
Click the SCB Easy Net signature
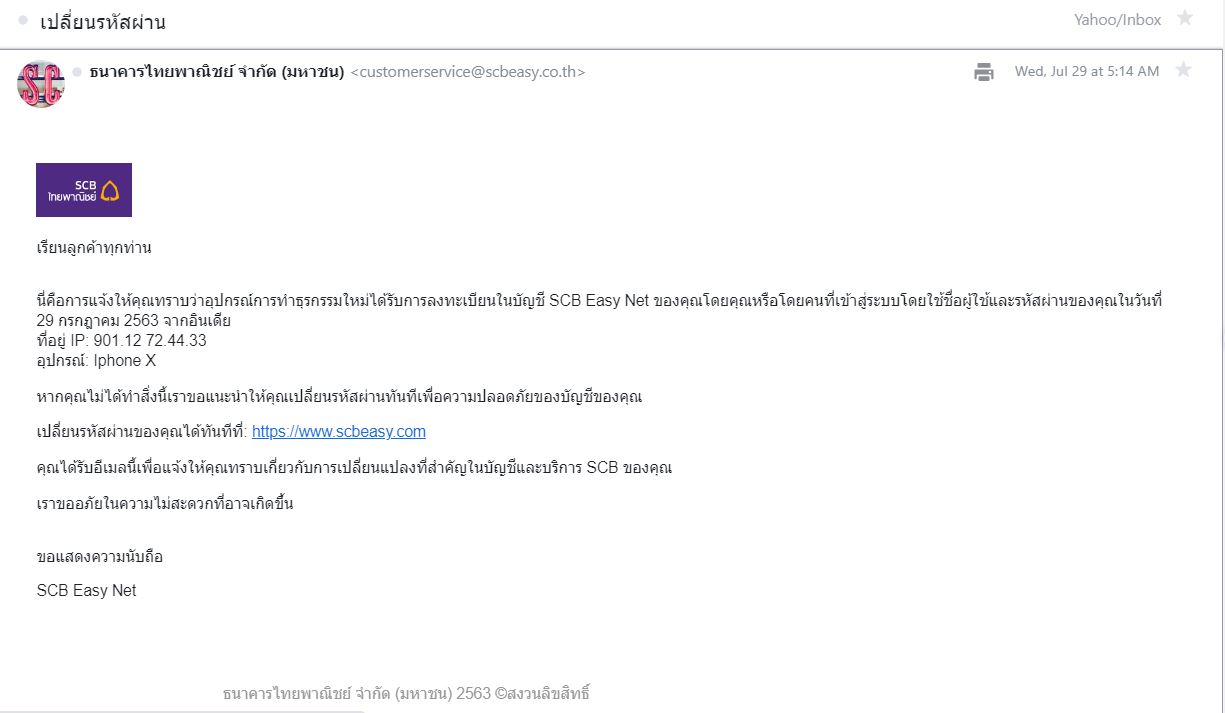(x=86, y=591)
